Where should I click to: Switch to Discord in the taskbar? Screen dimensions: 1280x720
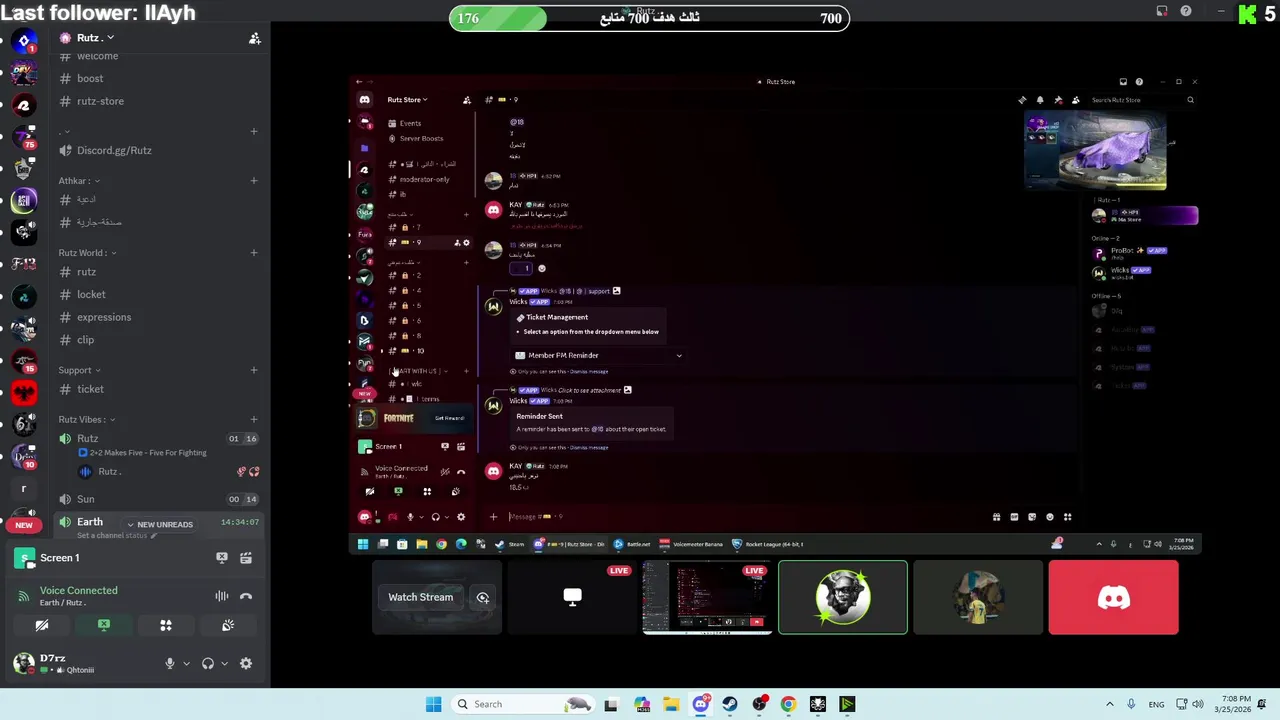click(x=701, y=704)
